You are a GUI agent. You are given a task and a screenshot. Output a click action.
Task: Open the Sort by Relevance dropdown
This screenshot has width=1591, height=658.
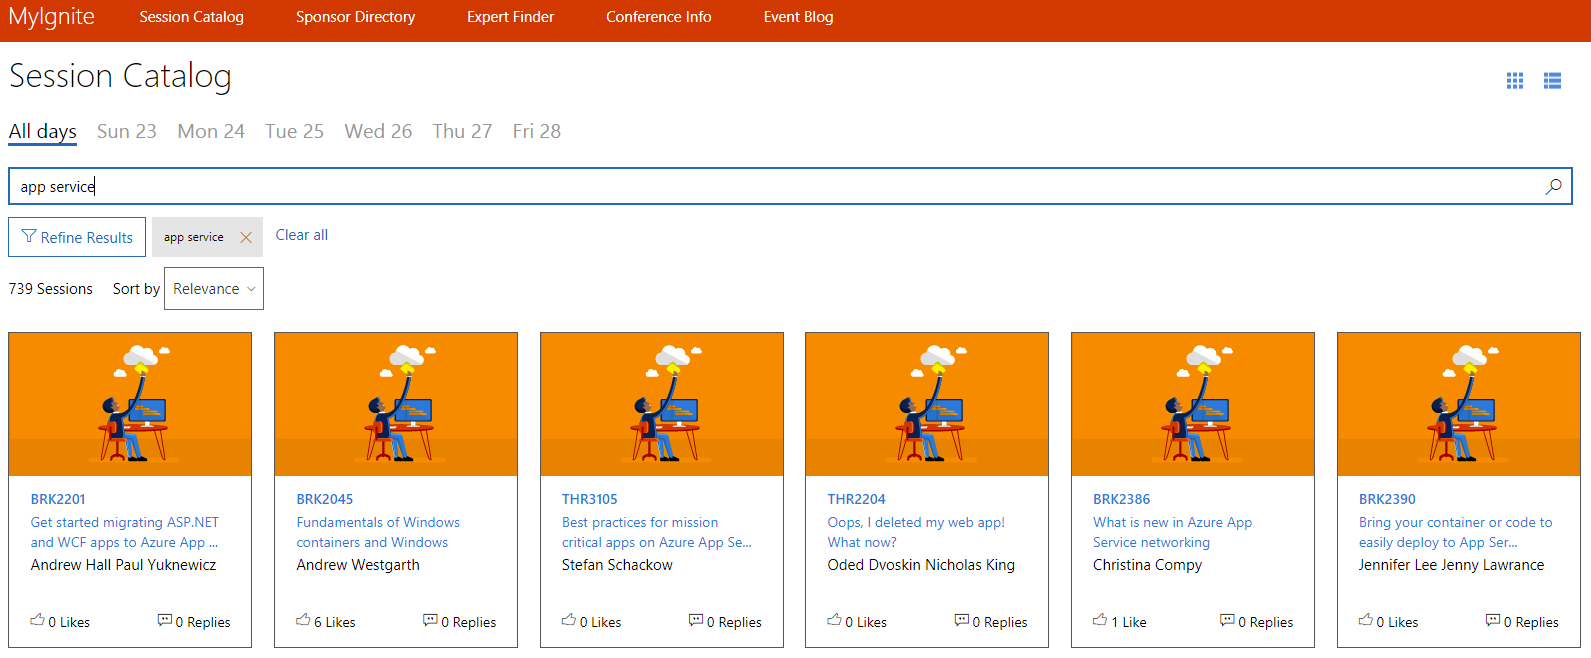(x=214, y=289)
